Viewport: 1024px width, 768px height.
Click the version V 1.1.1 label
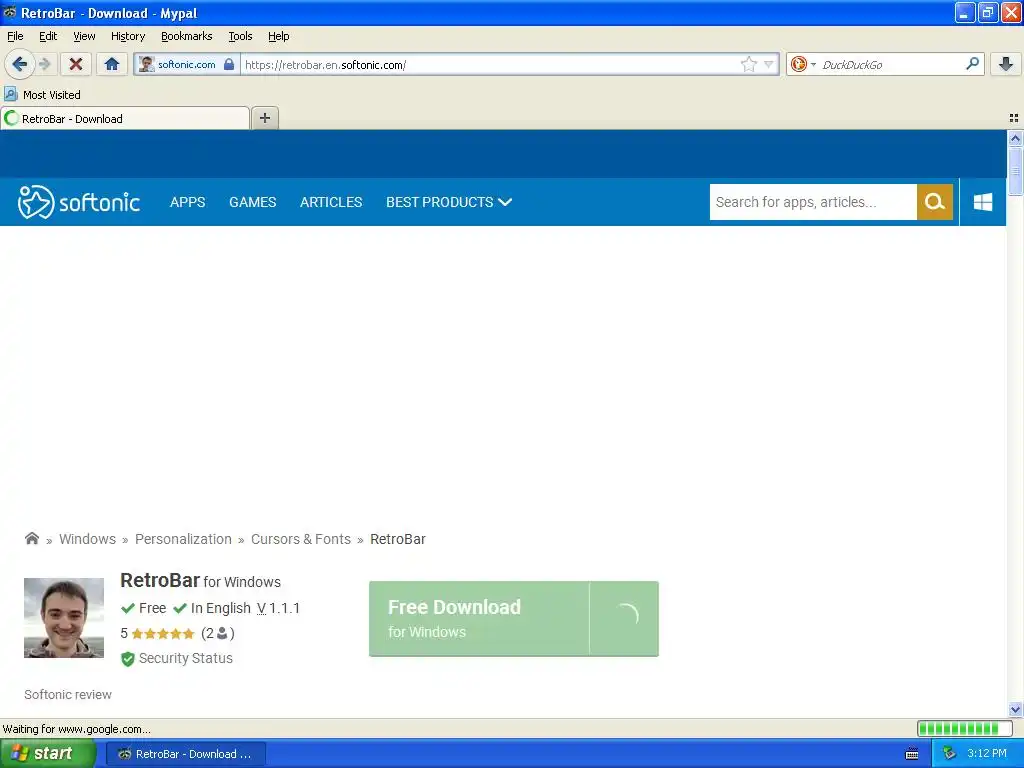pos(278,608)
